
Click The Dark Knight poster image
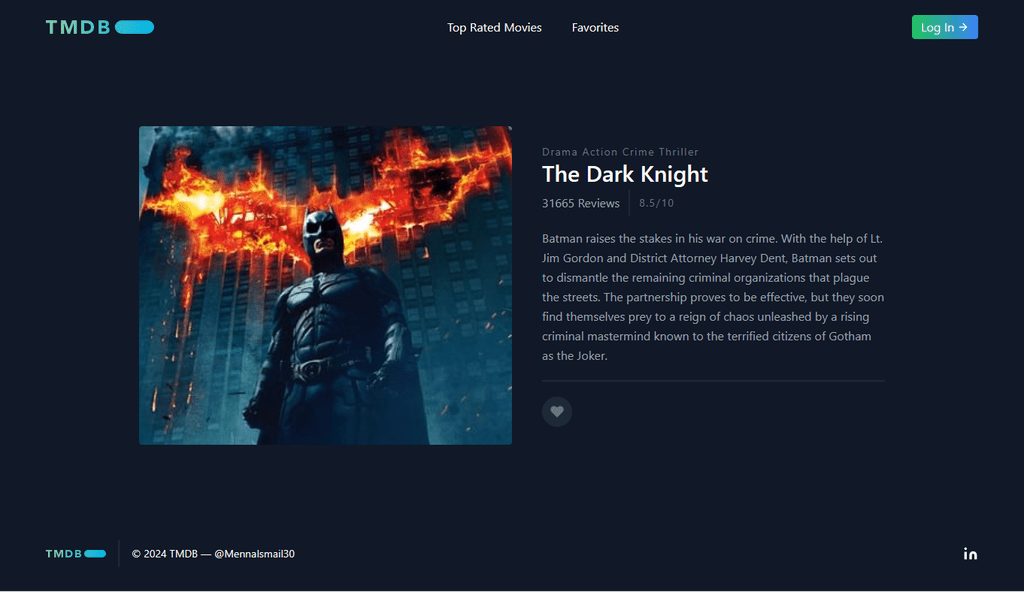pyautogui.click(x=325, y=286)
